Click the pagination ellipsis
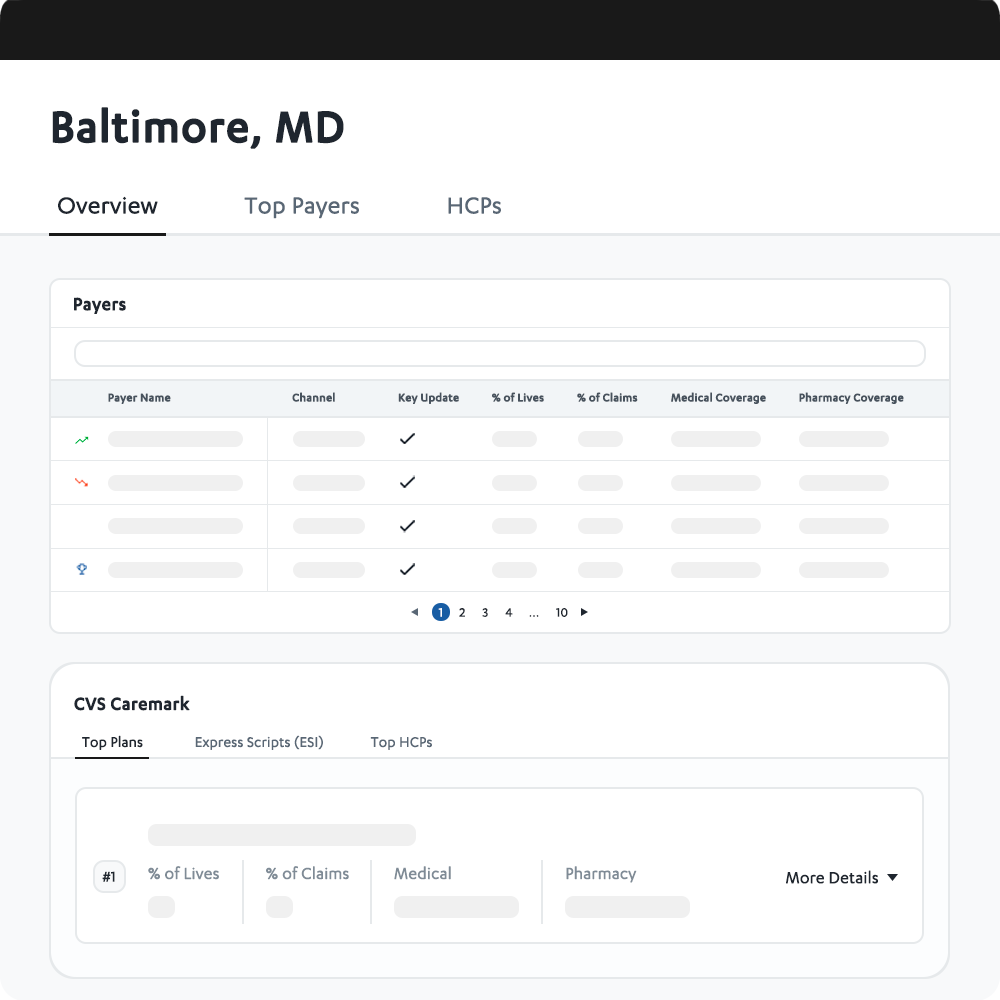Screen dimensions: 1000x1000 534,613
